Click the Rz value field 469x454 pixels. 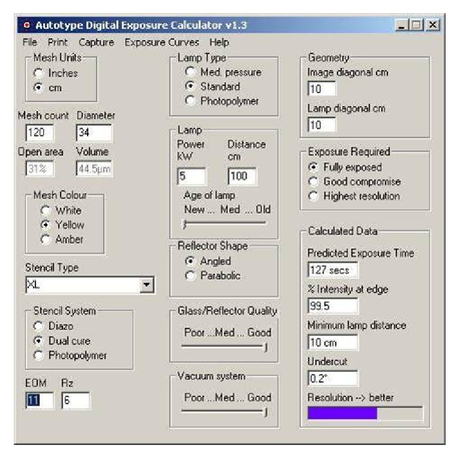coord(76,400)
